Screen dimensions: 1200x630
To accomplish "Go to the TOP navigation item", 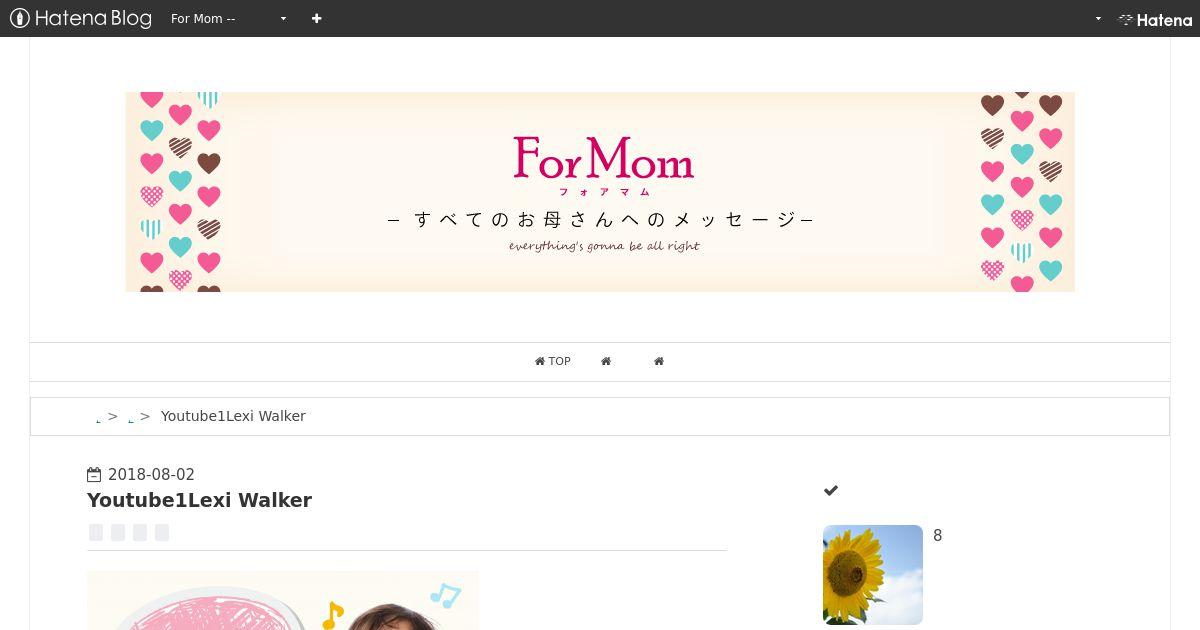I will click(x=553, y=361).
